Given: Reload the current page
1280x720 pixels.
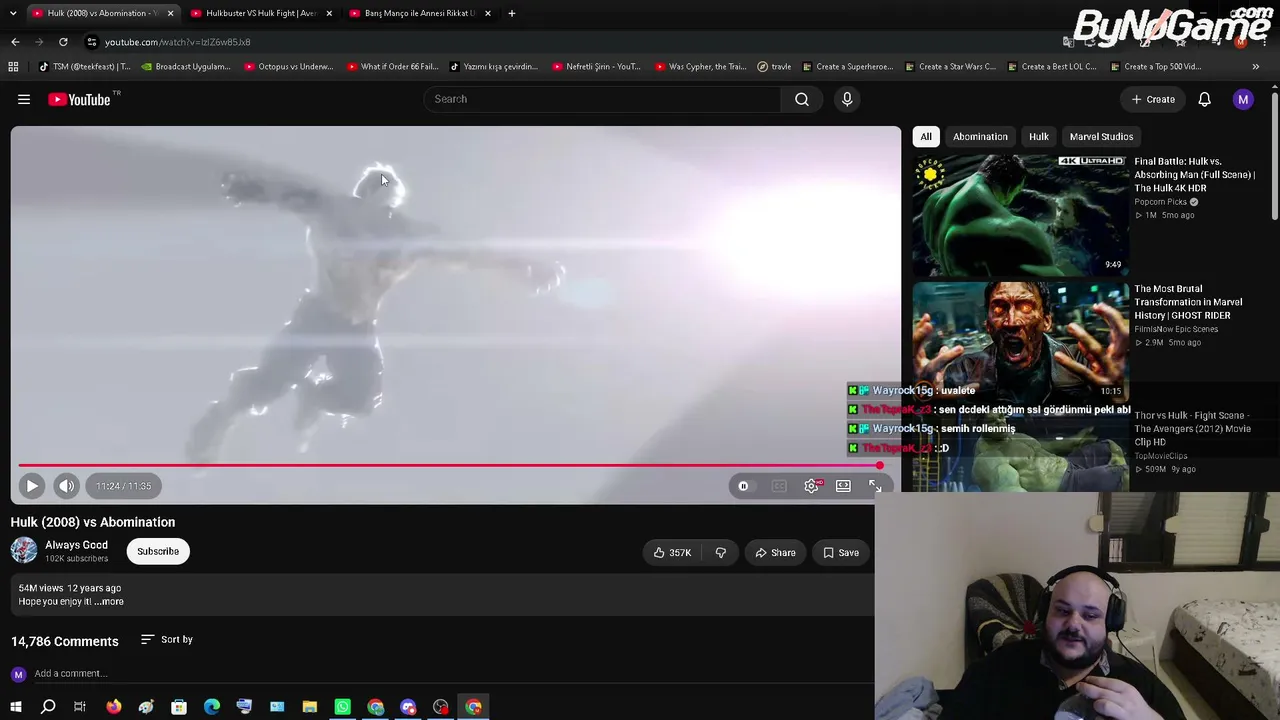Looking at the screenshot, I should coord(63,42).
